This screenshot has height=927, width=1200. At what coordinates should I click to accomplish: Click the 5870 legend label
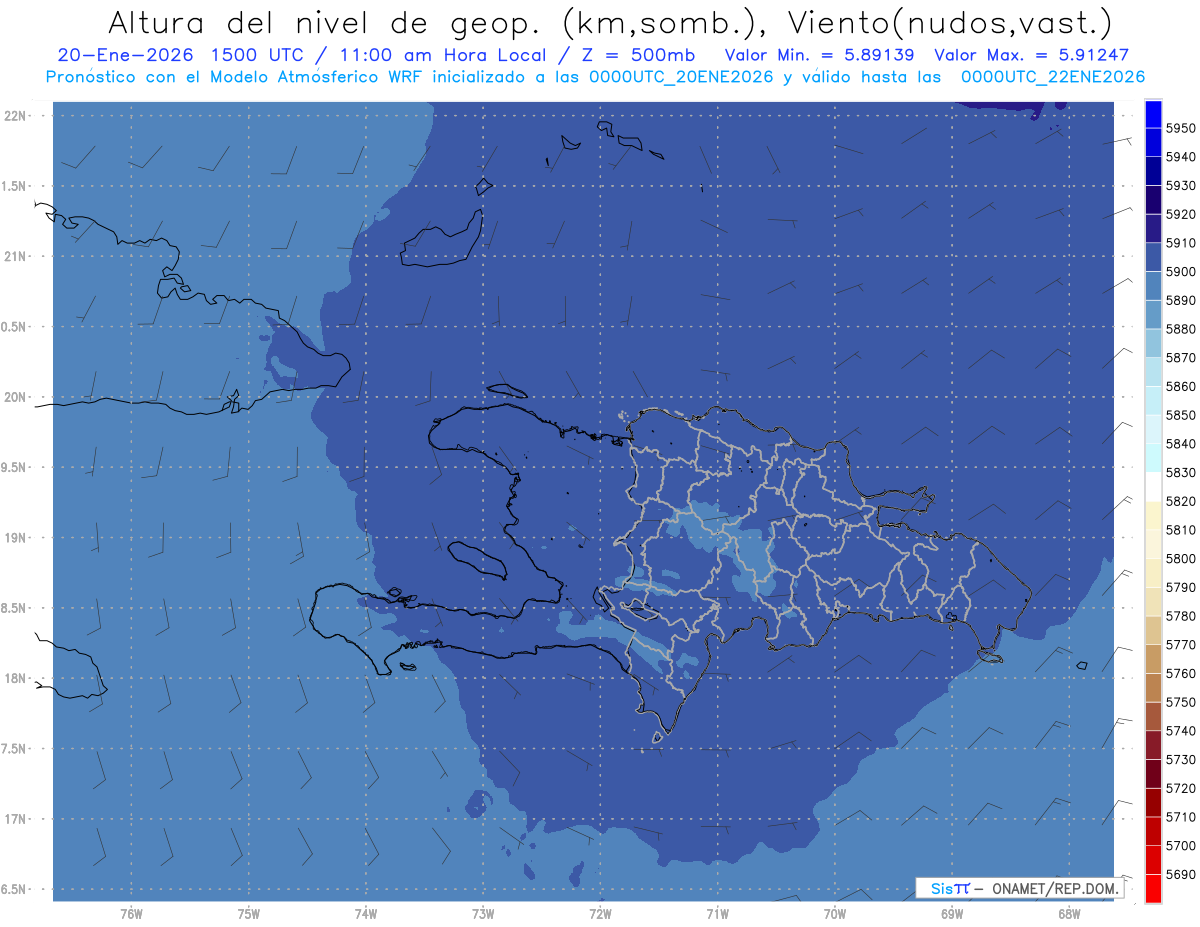click(x=1180, y=358)
